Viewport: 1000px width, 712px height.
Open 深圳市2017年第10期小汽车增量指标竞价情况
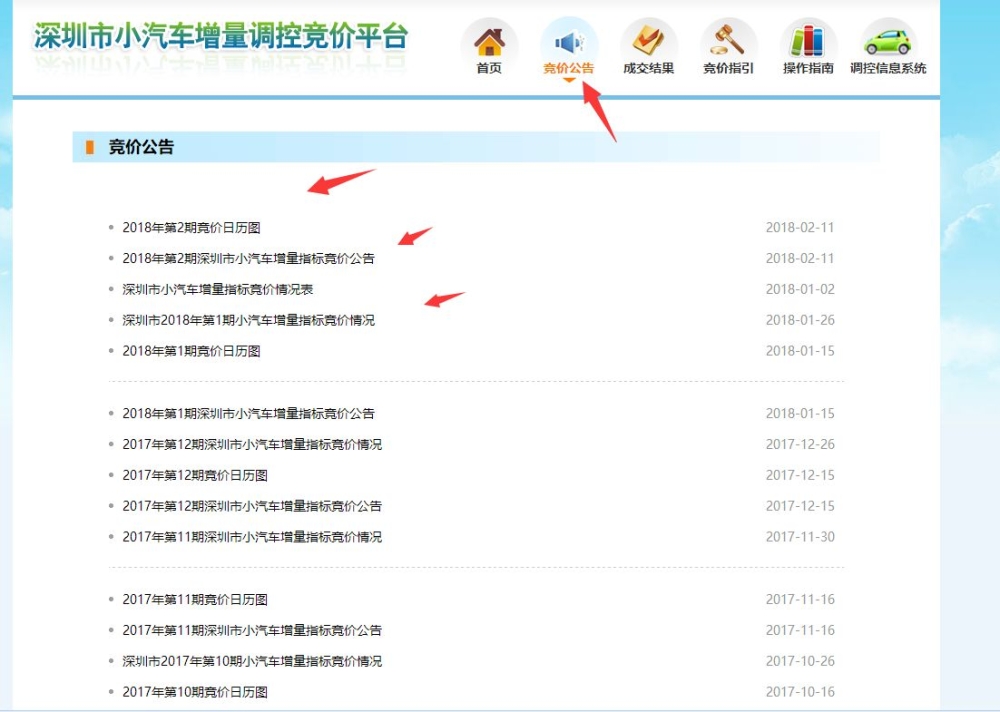(x=252, y=661)
